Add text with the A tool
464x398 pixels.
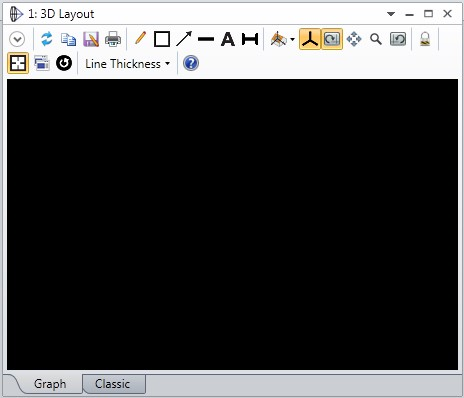[x=228, y=39]
